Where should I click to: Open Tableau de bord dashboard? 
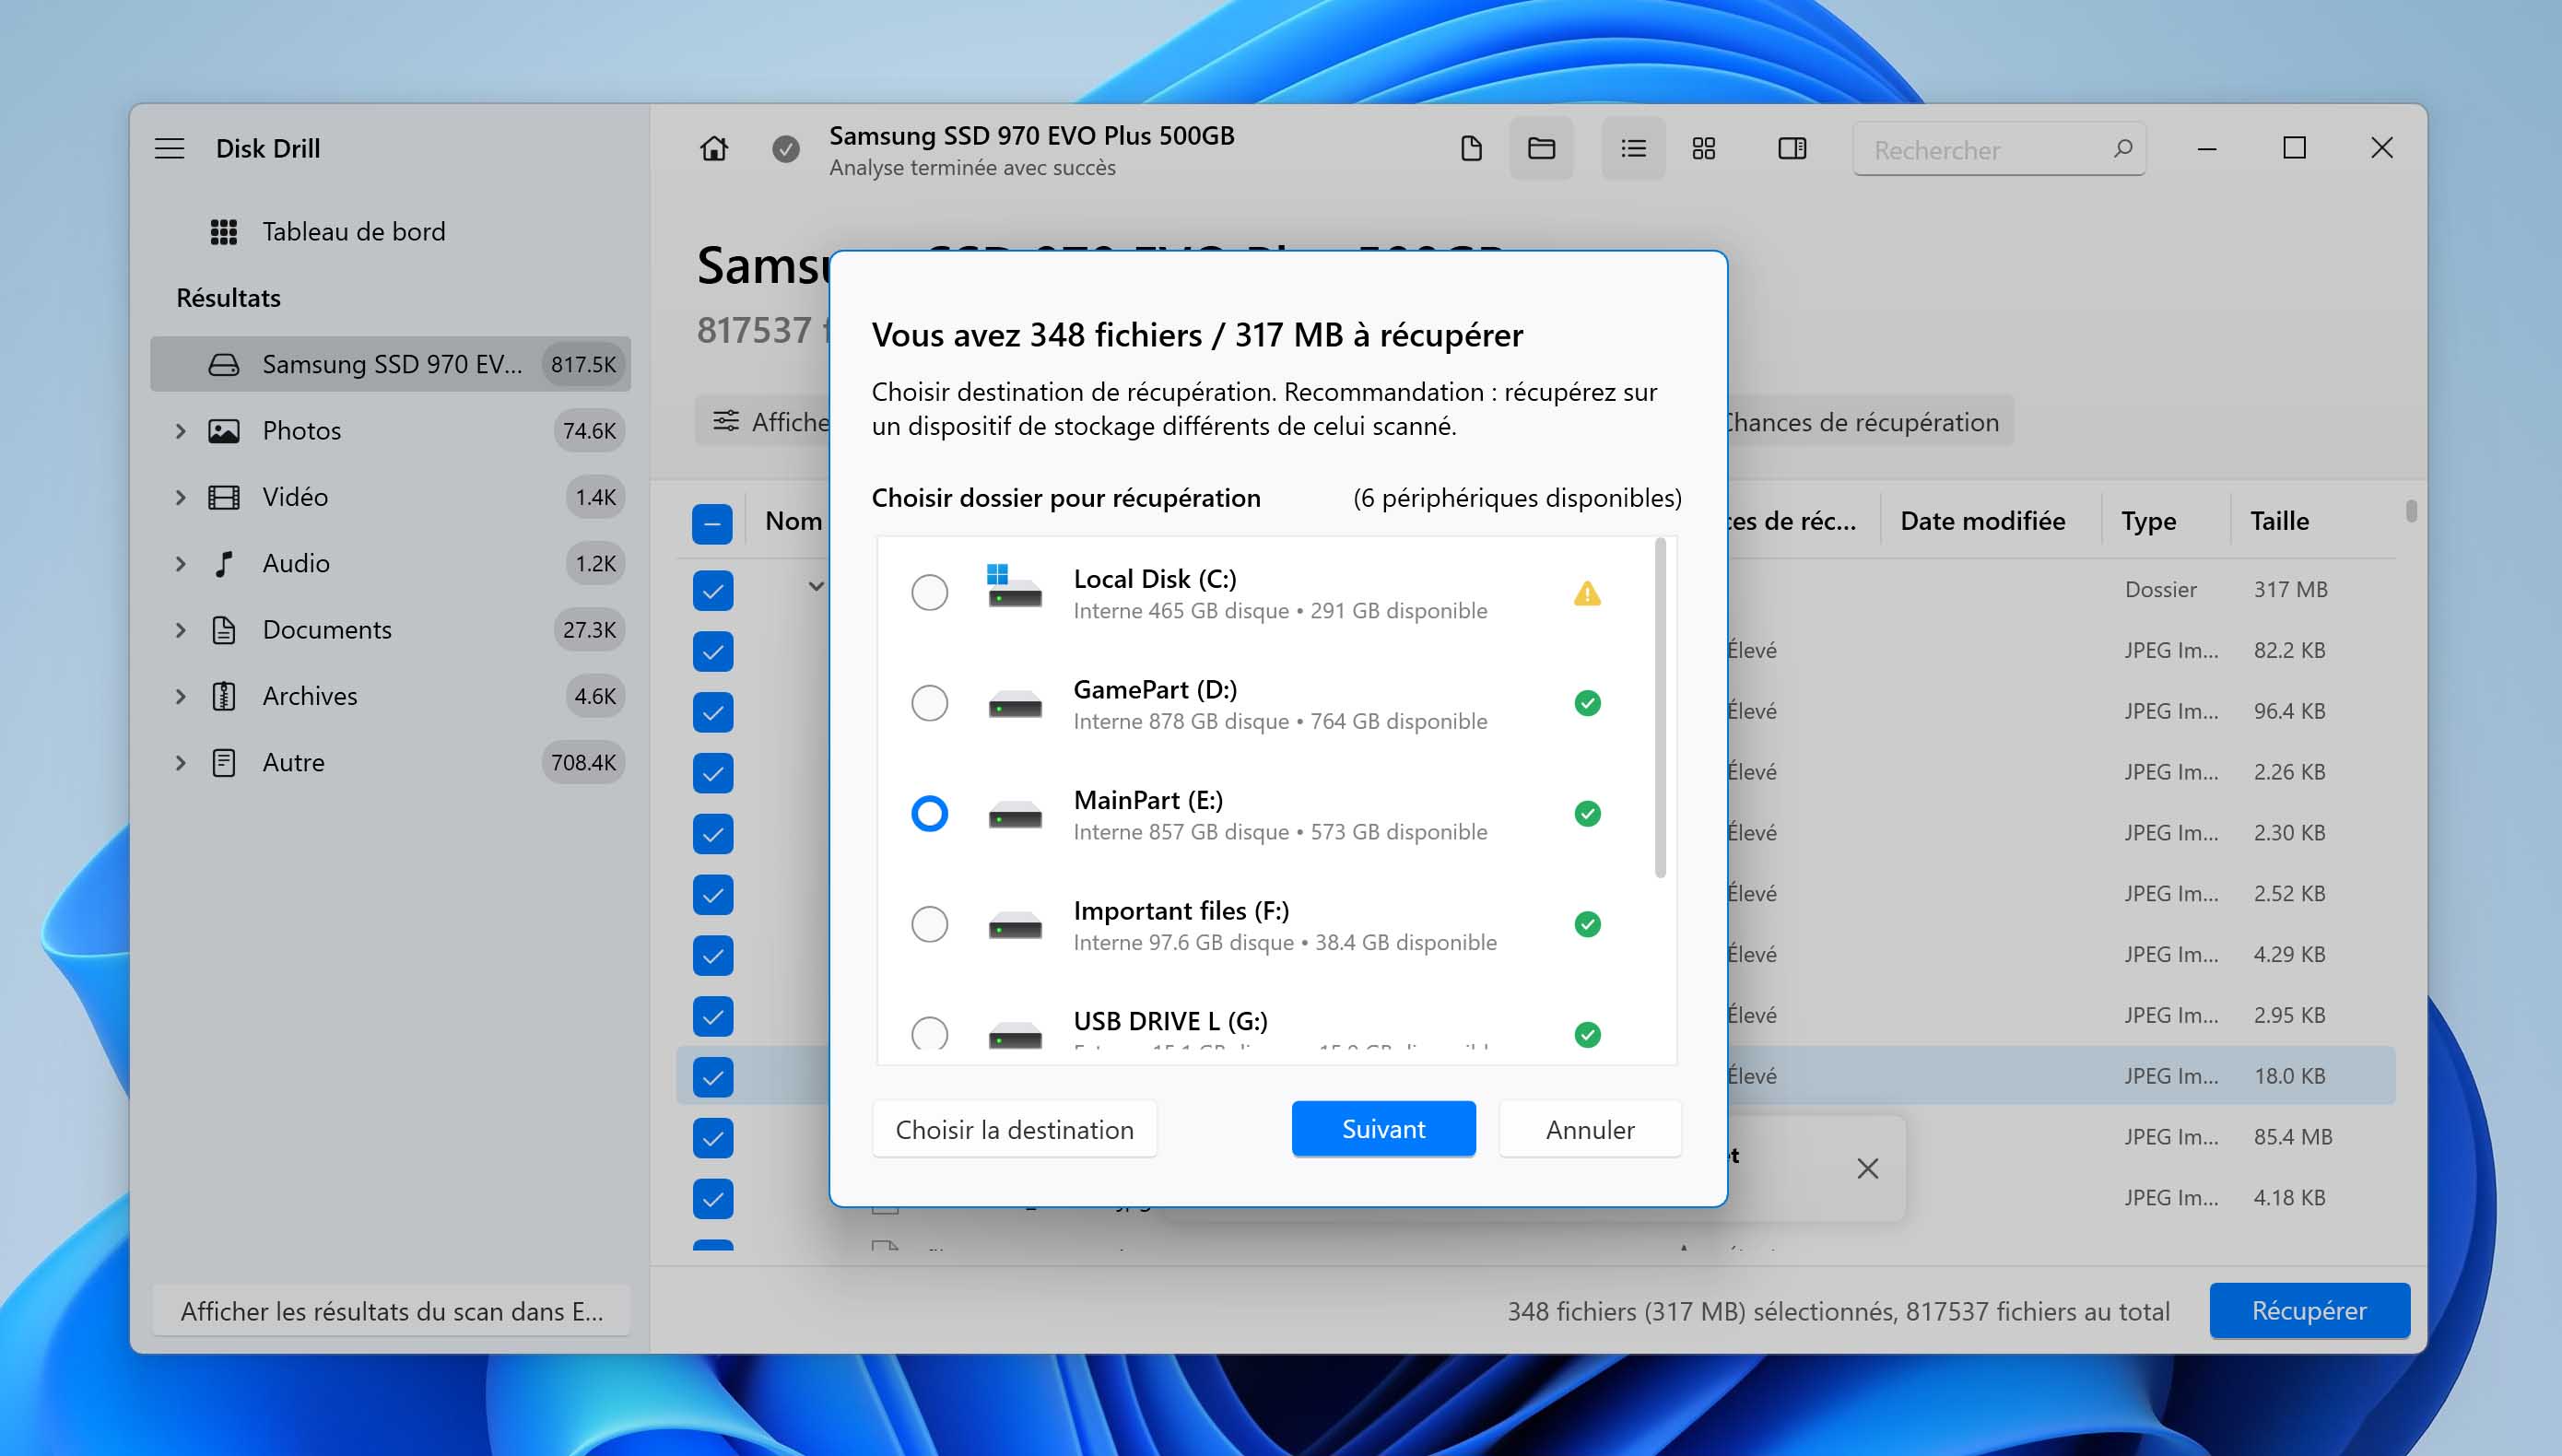point(353,232)
